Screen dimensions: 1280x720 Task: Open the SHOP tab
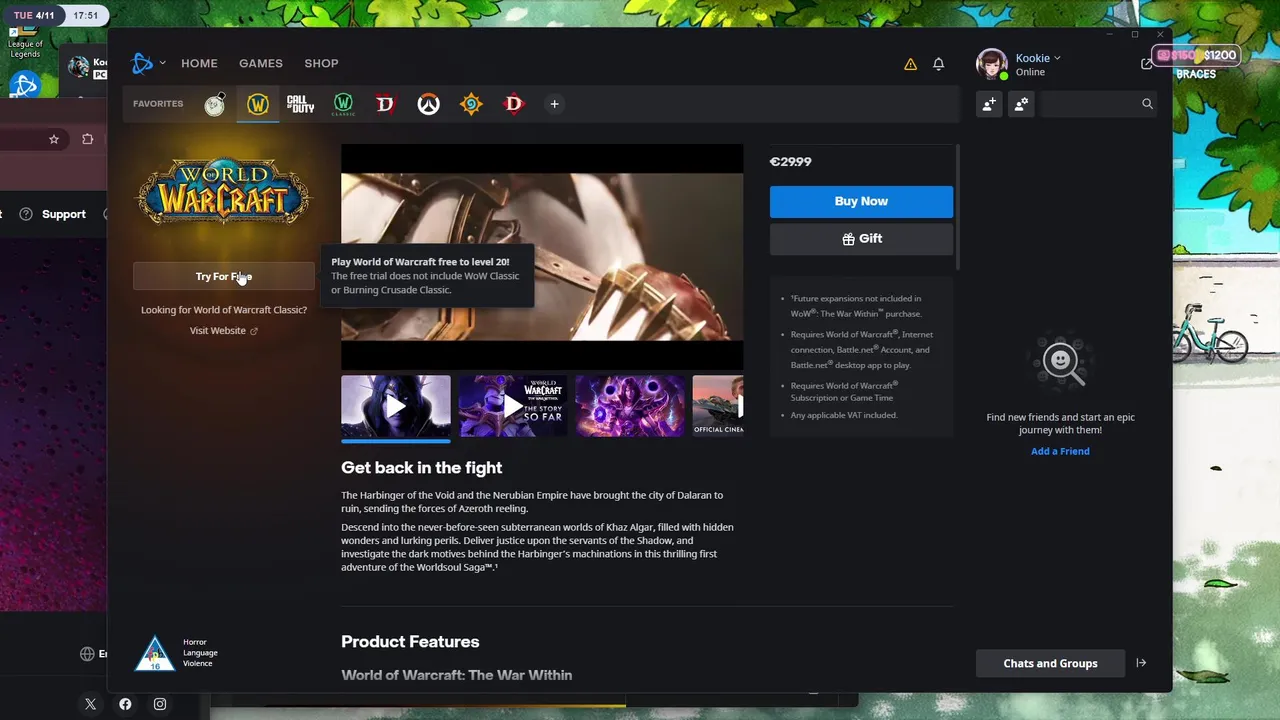(x=321, y=63)
